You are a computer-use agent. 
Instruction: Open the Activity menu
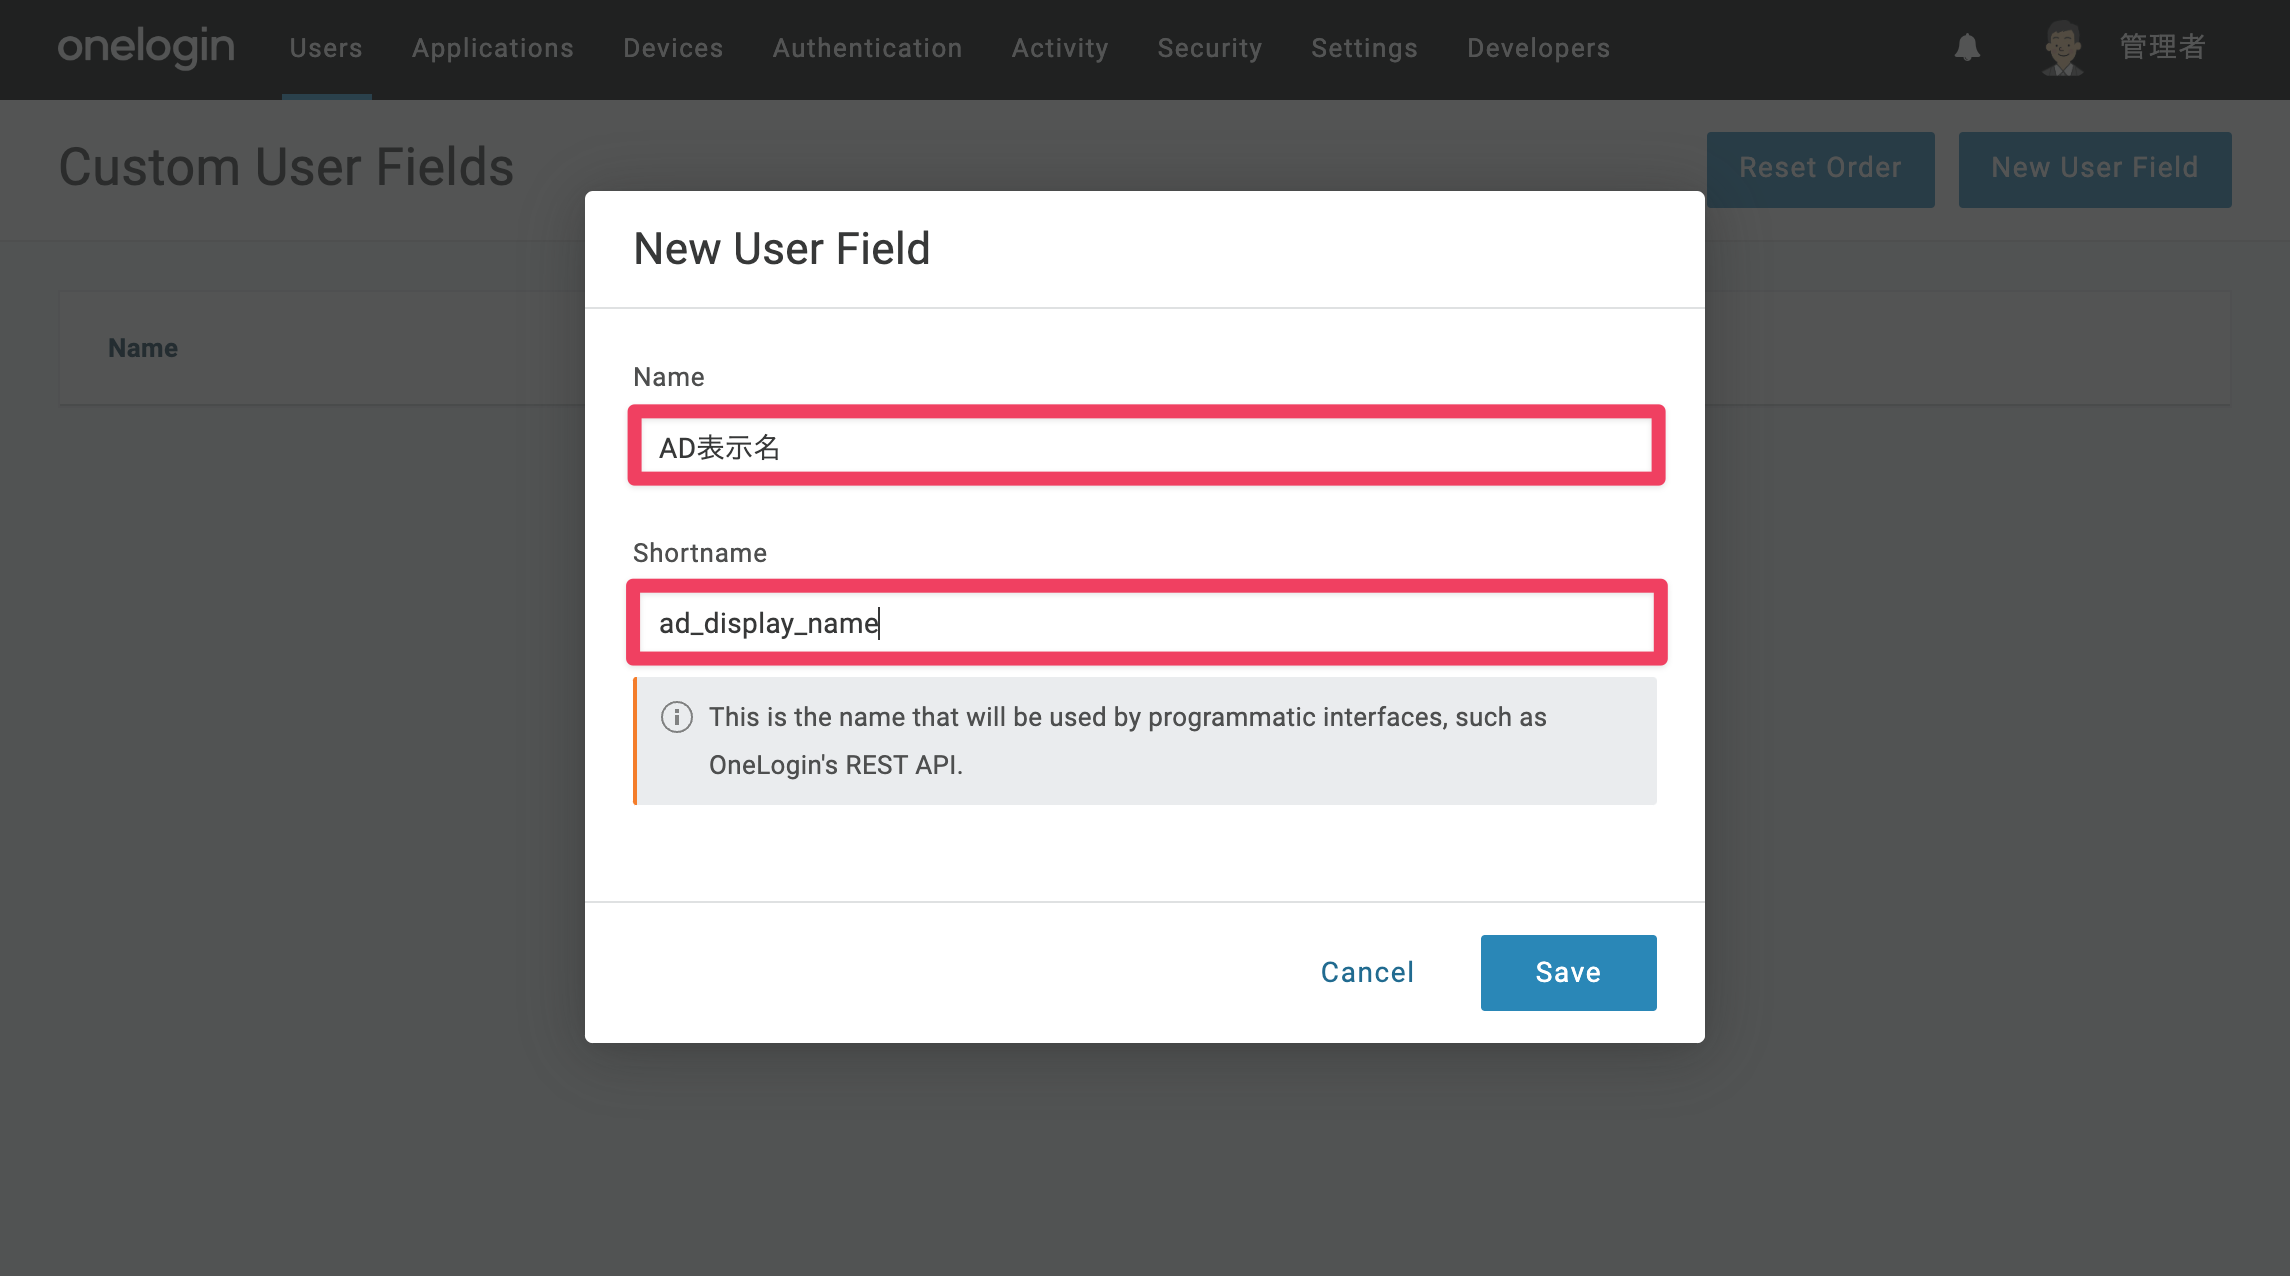(1060, 48)
